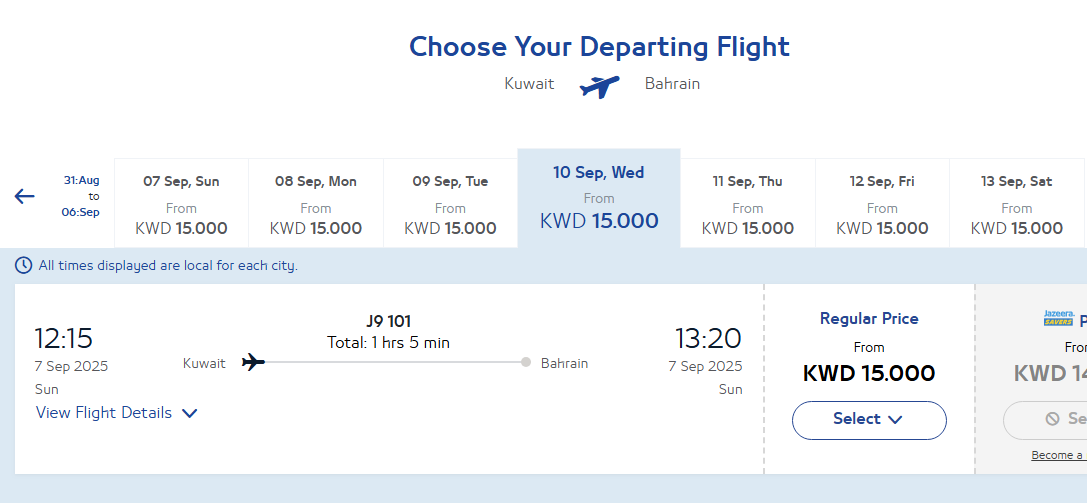Open the Regular Price Select dropdown

point(869,420)
